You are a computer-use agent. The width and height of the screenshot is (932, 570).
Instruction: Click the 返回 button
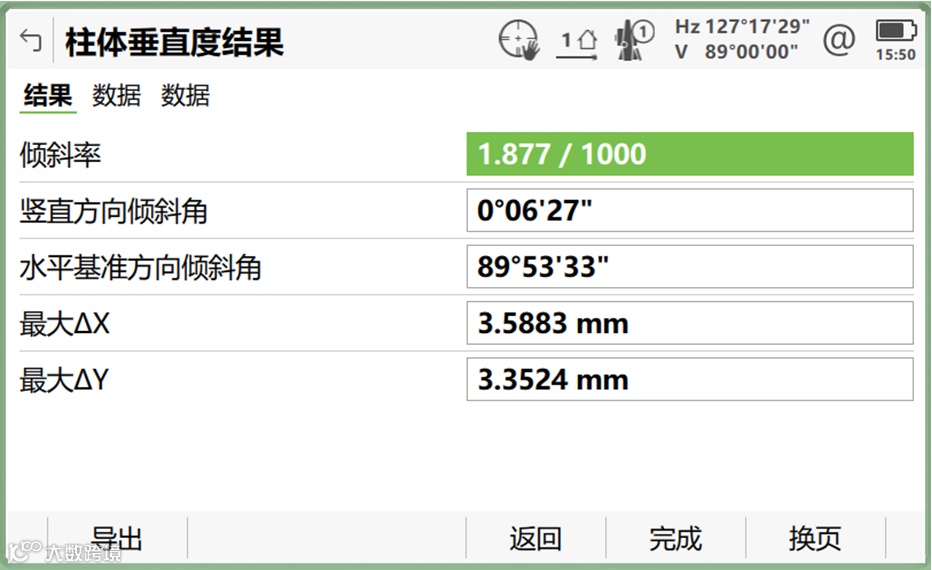(x=536, y=538)
